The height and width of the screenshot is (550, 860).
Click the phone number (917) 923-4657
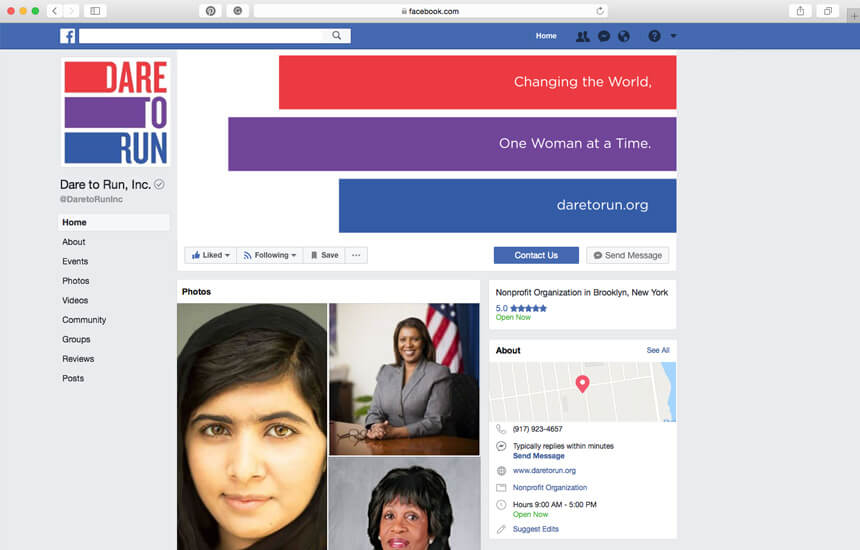pyautogui.click(x=538, y=429)
